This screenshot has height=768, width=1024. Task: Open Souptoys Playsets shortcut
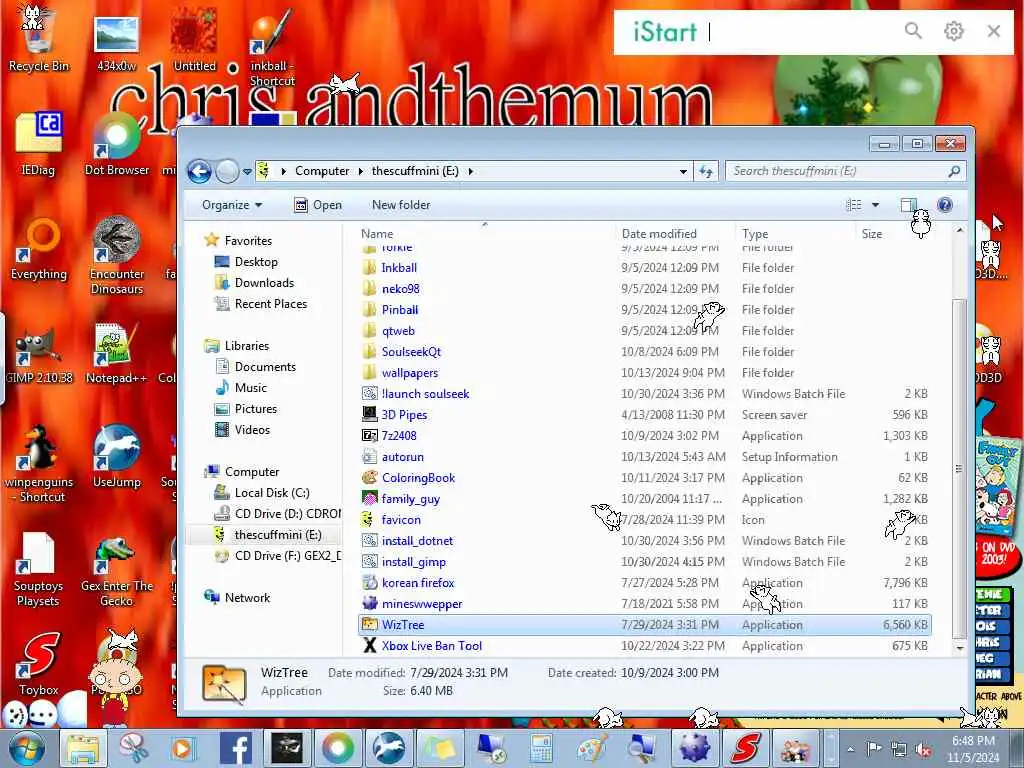tap(38, 569)
